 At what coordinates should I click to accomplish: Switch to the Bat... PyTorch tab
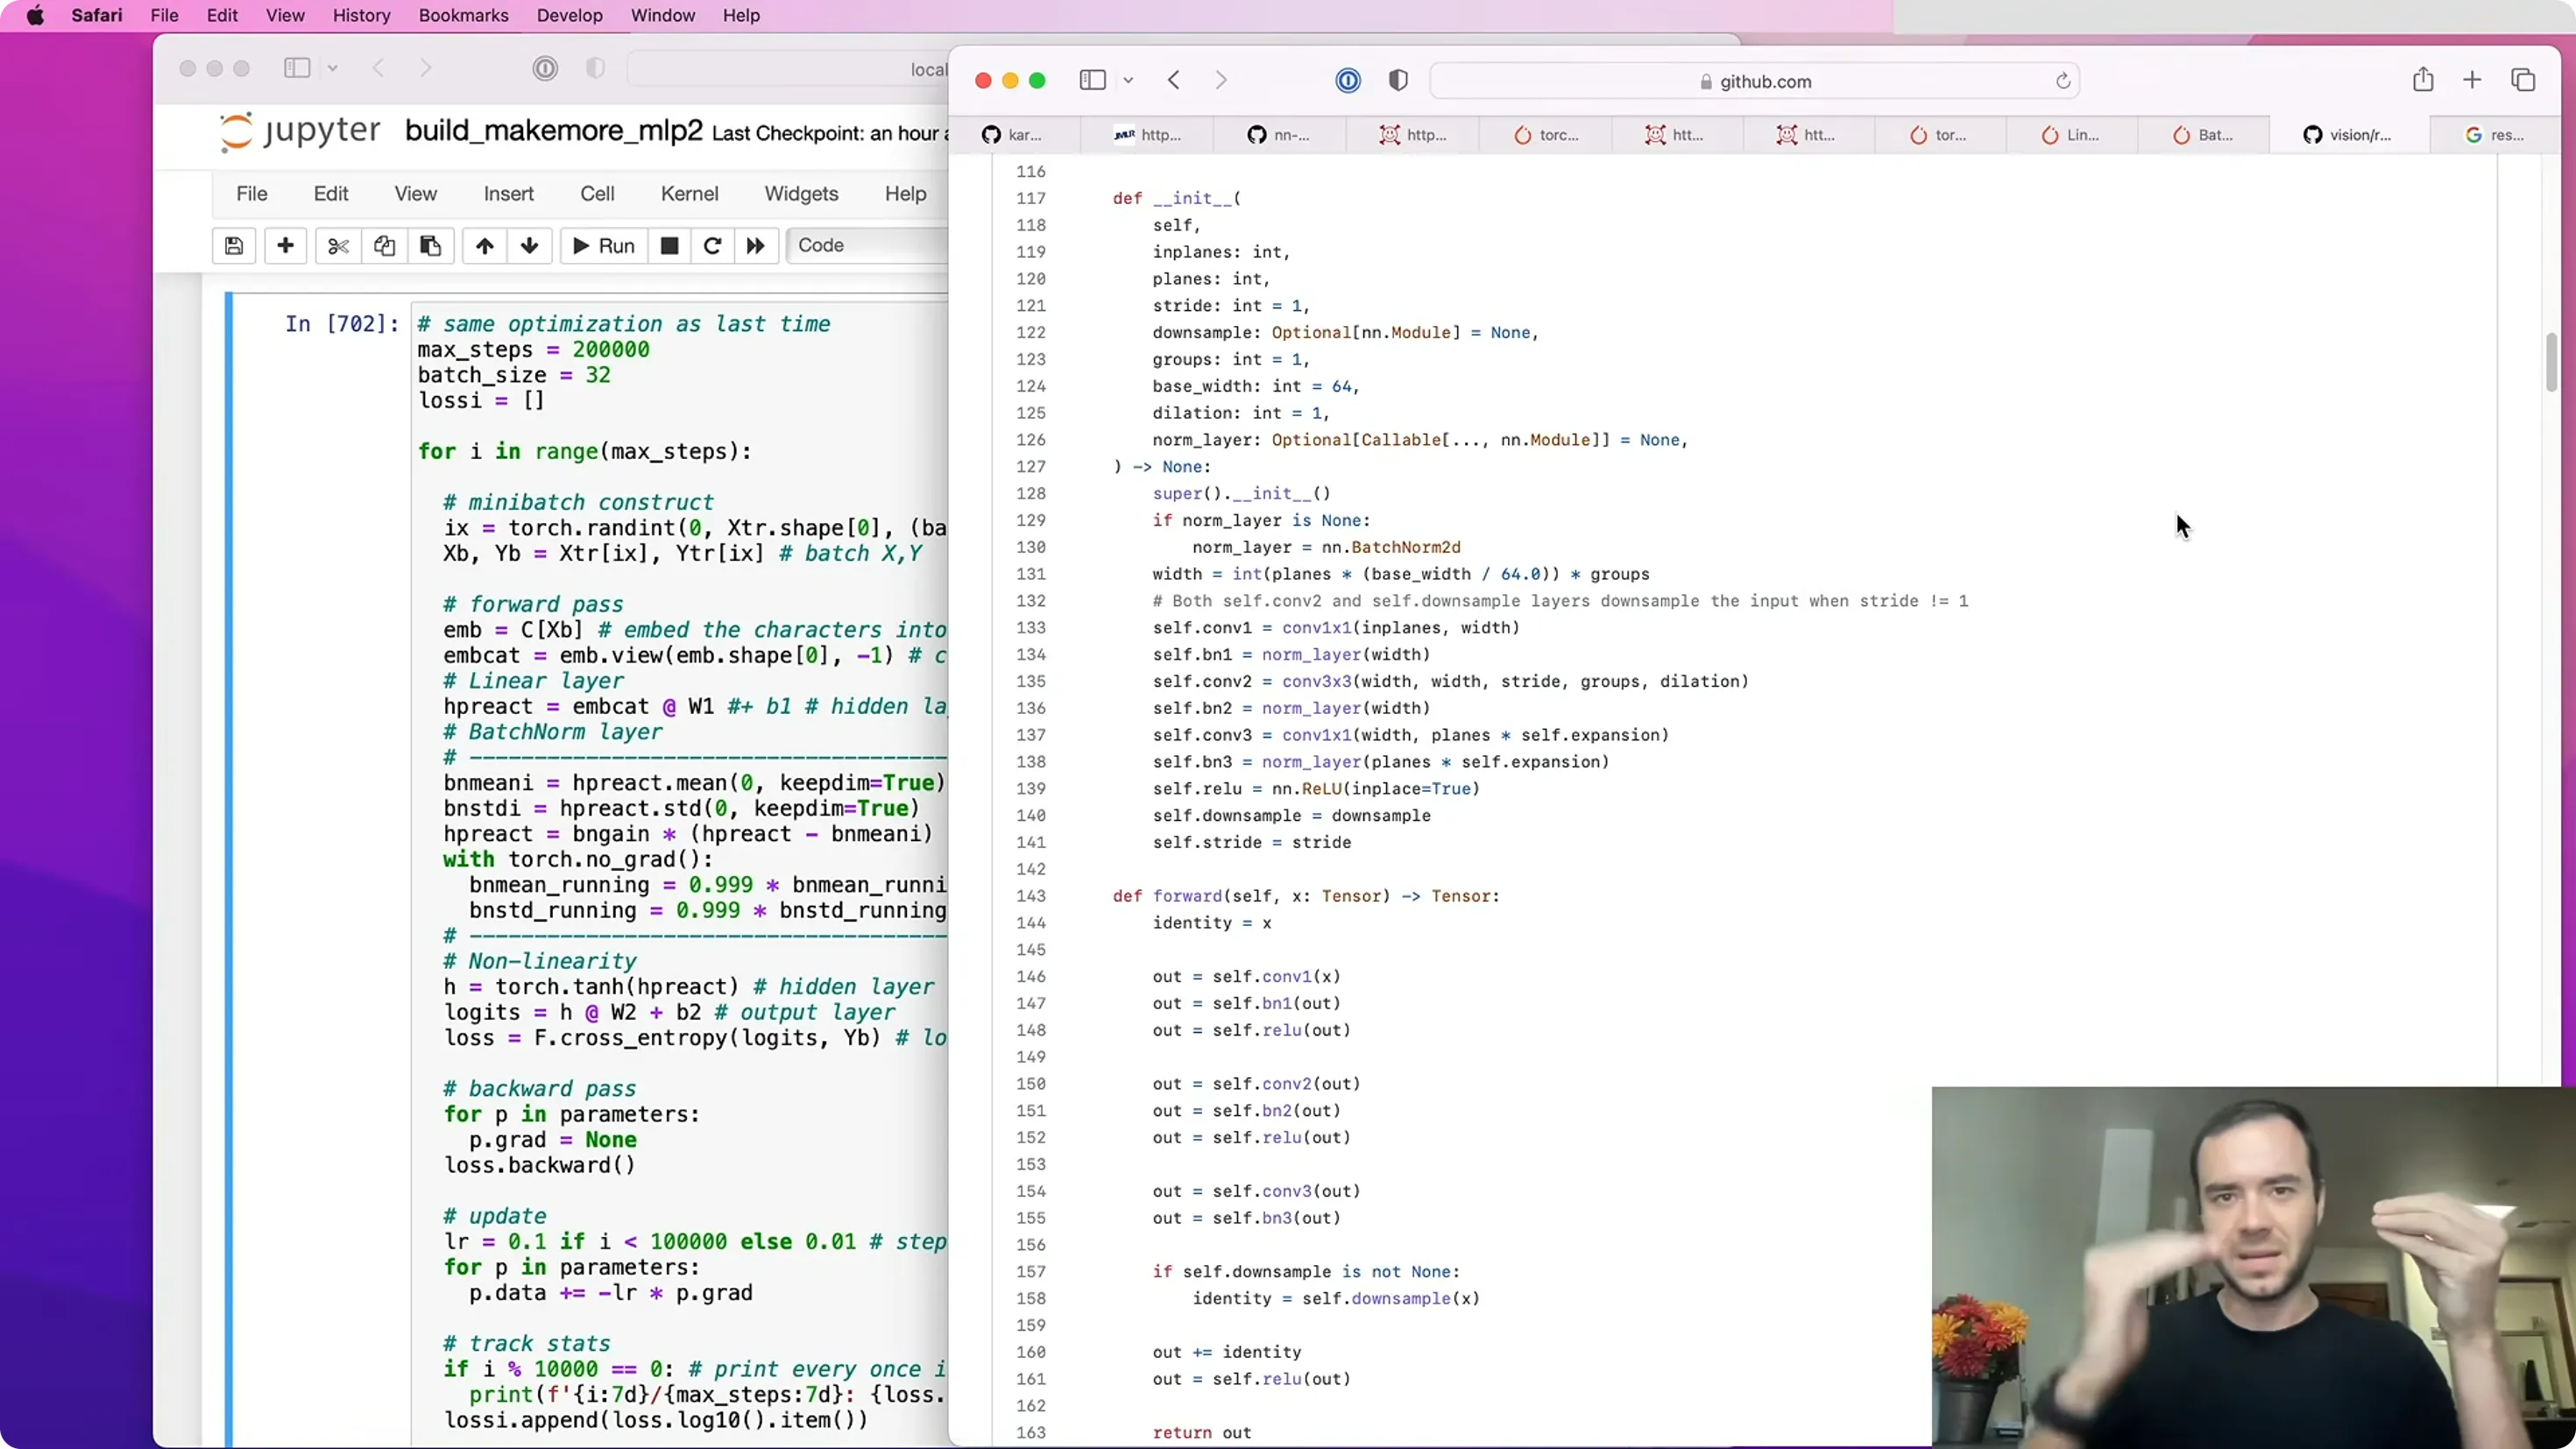tap(2202, 135)
